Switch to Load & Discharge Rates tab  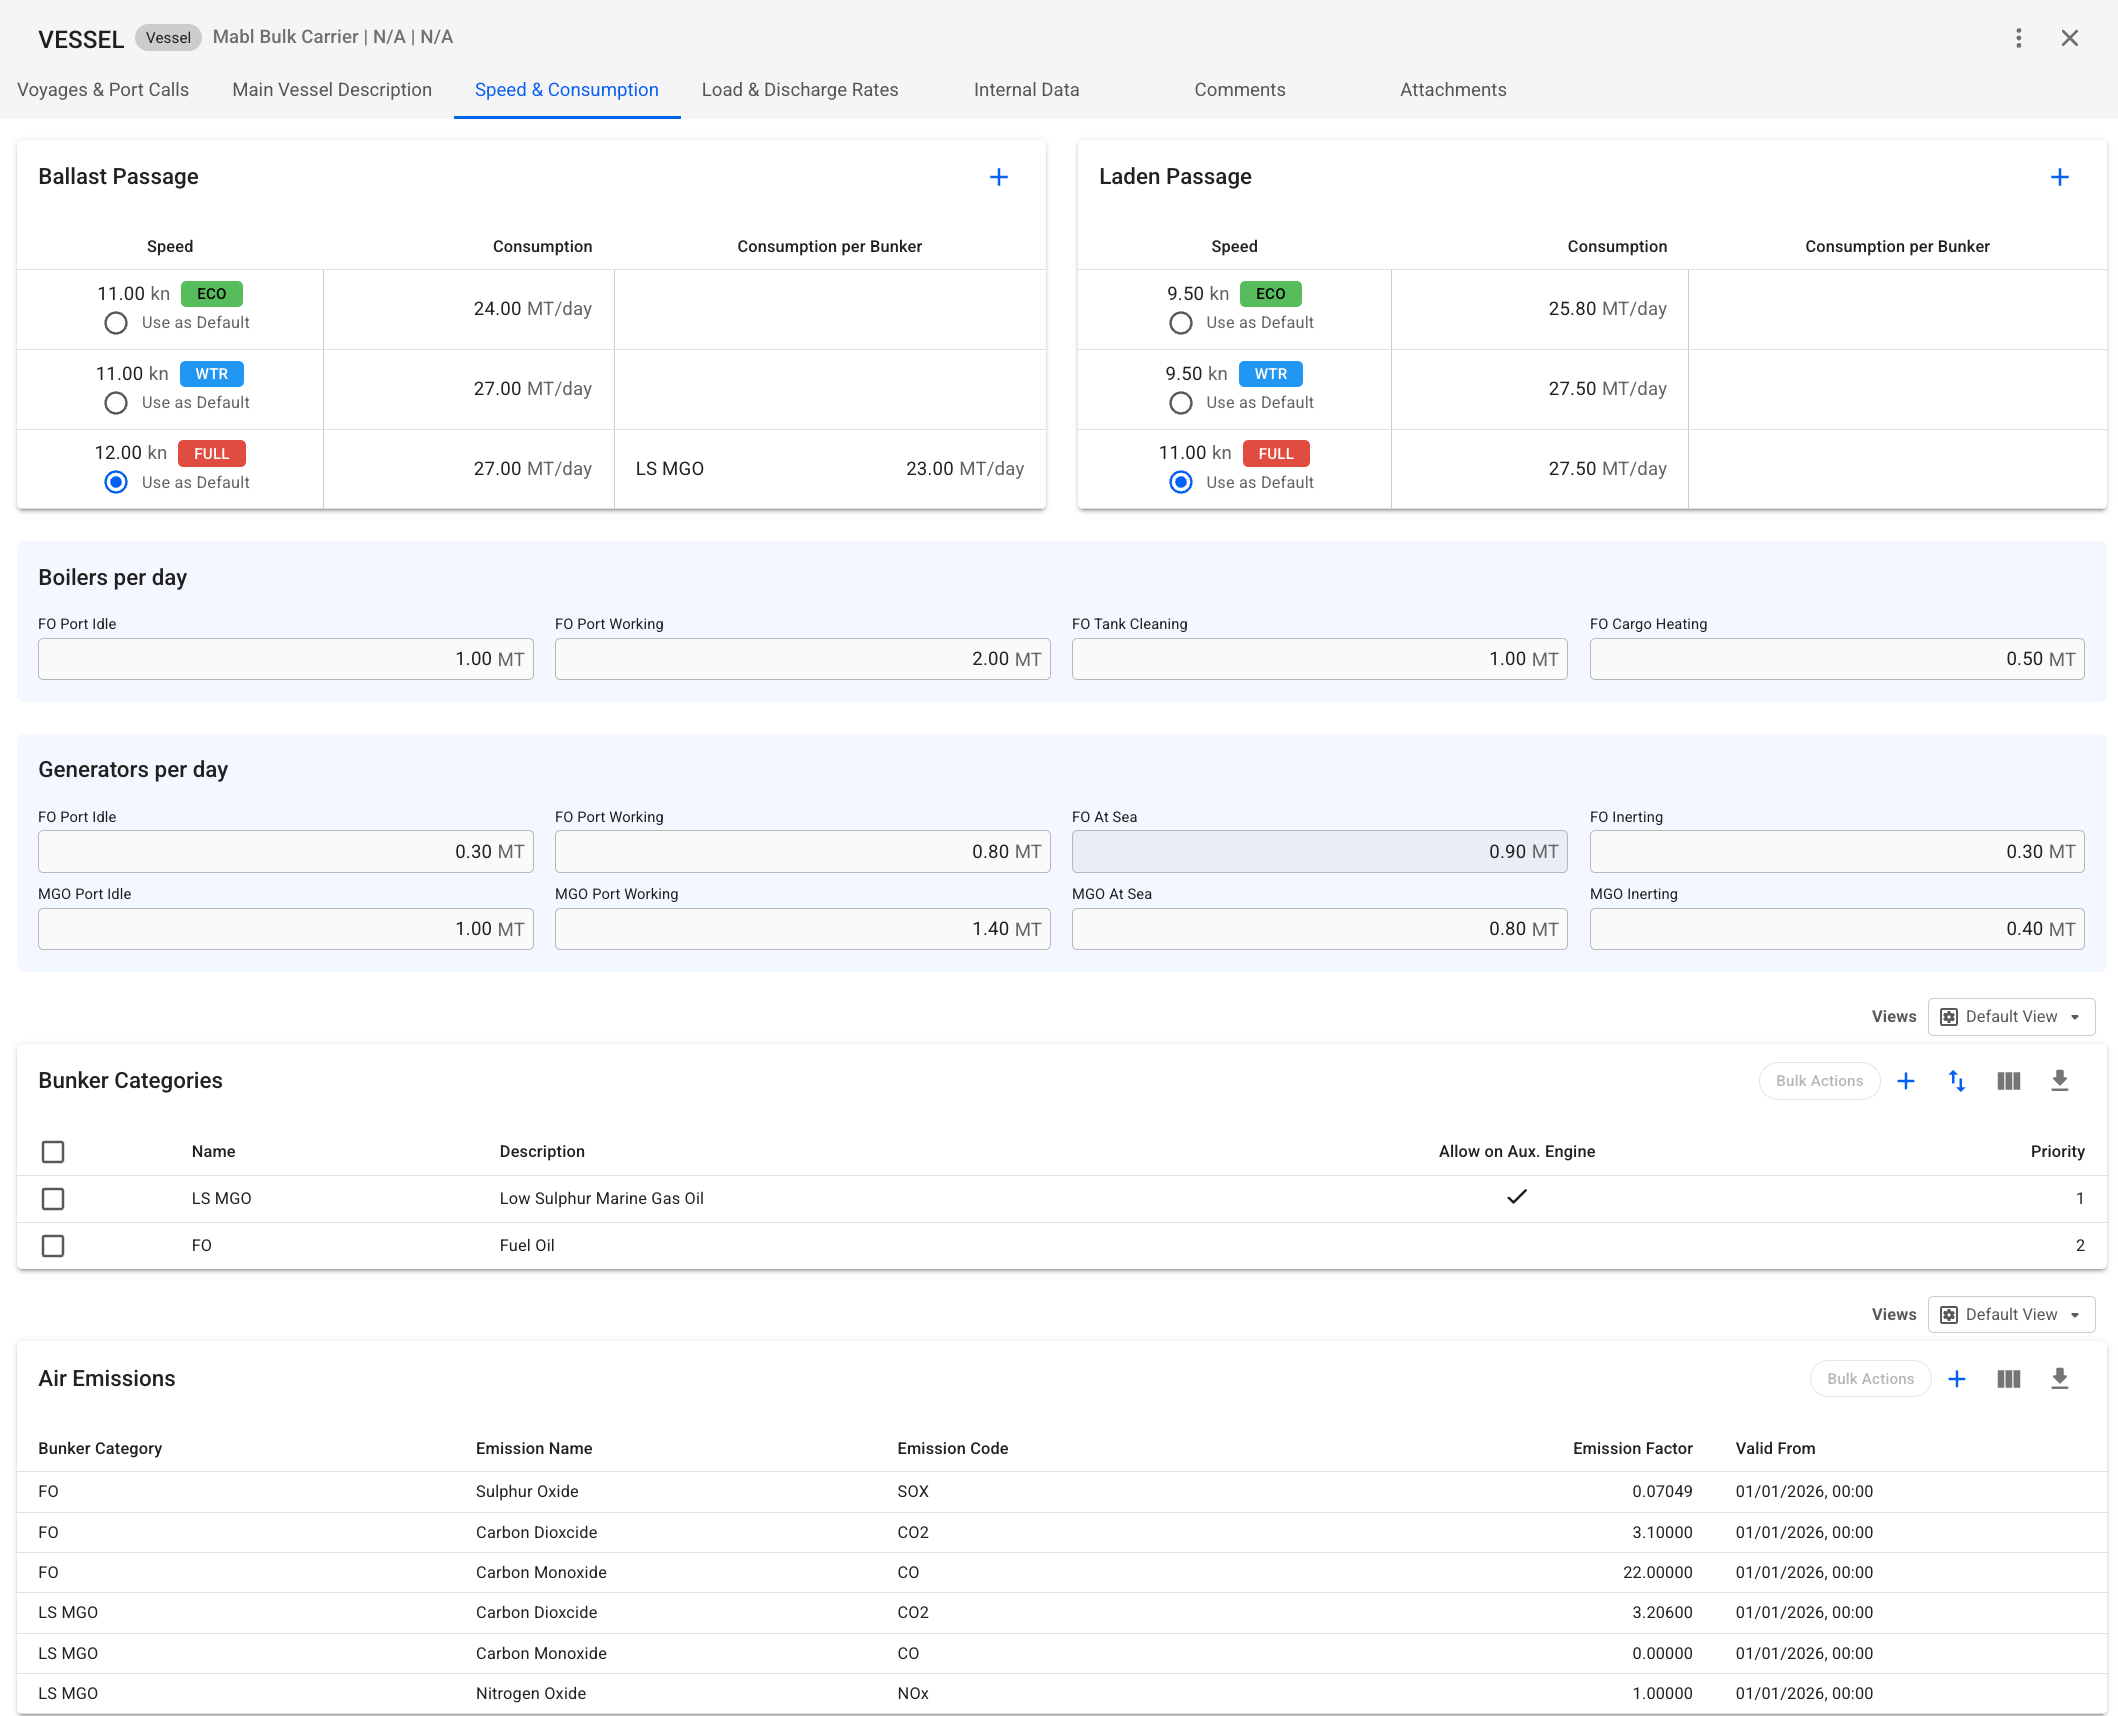pos(800,90)
